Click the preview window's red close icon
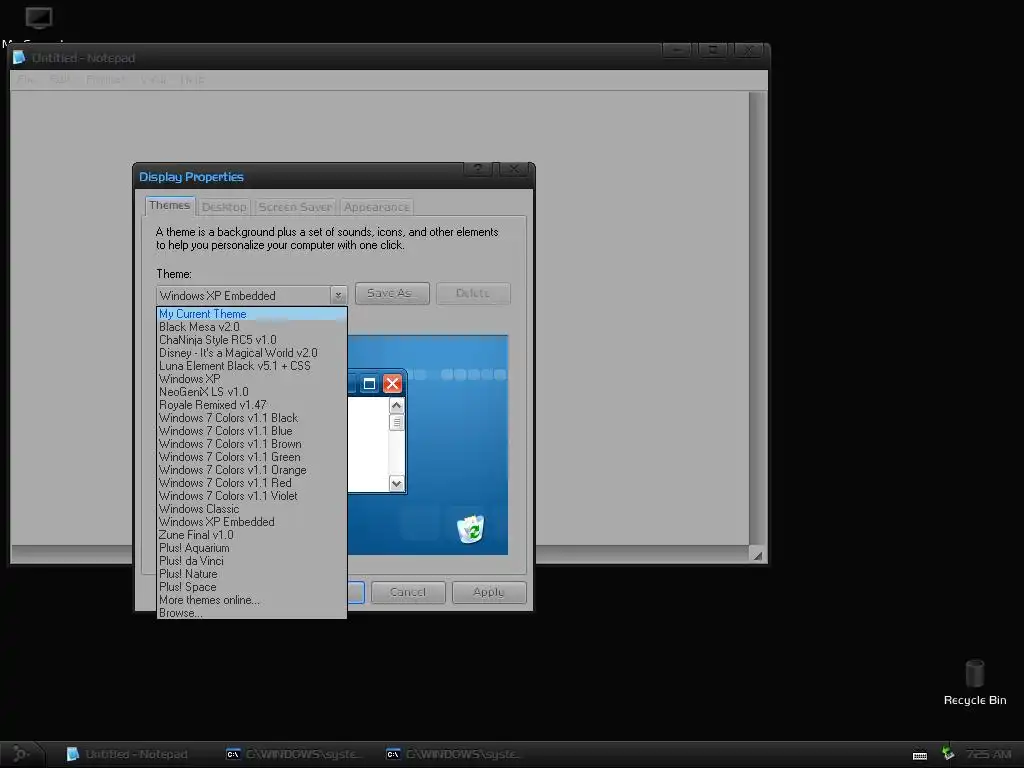This screenshot has height=768, width=1024. coord(392,383)
